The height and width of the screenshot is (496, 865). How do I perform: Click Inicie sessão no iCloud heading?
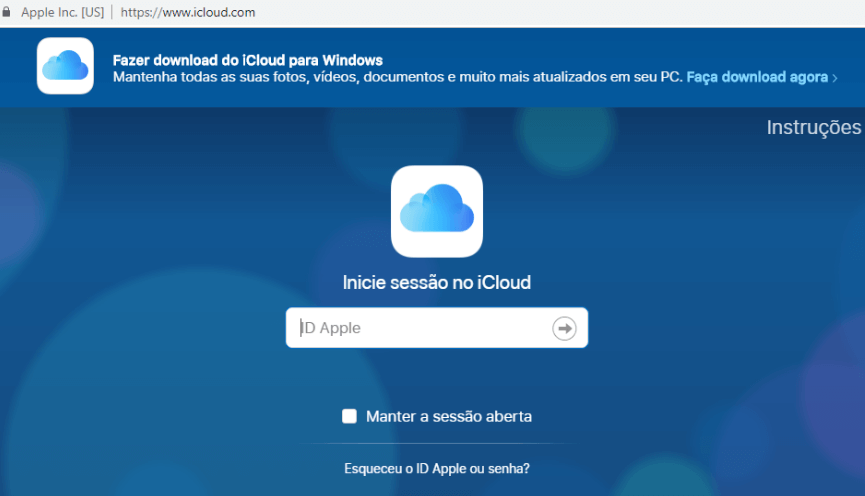[437, 282]
